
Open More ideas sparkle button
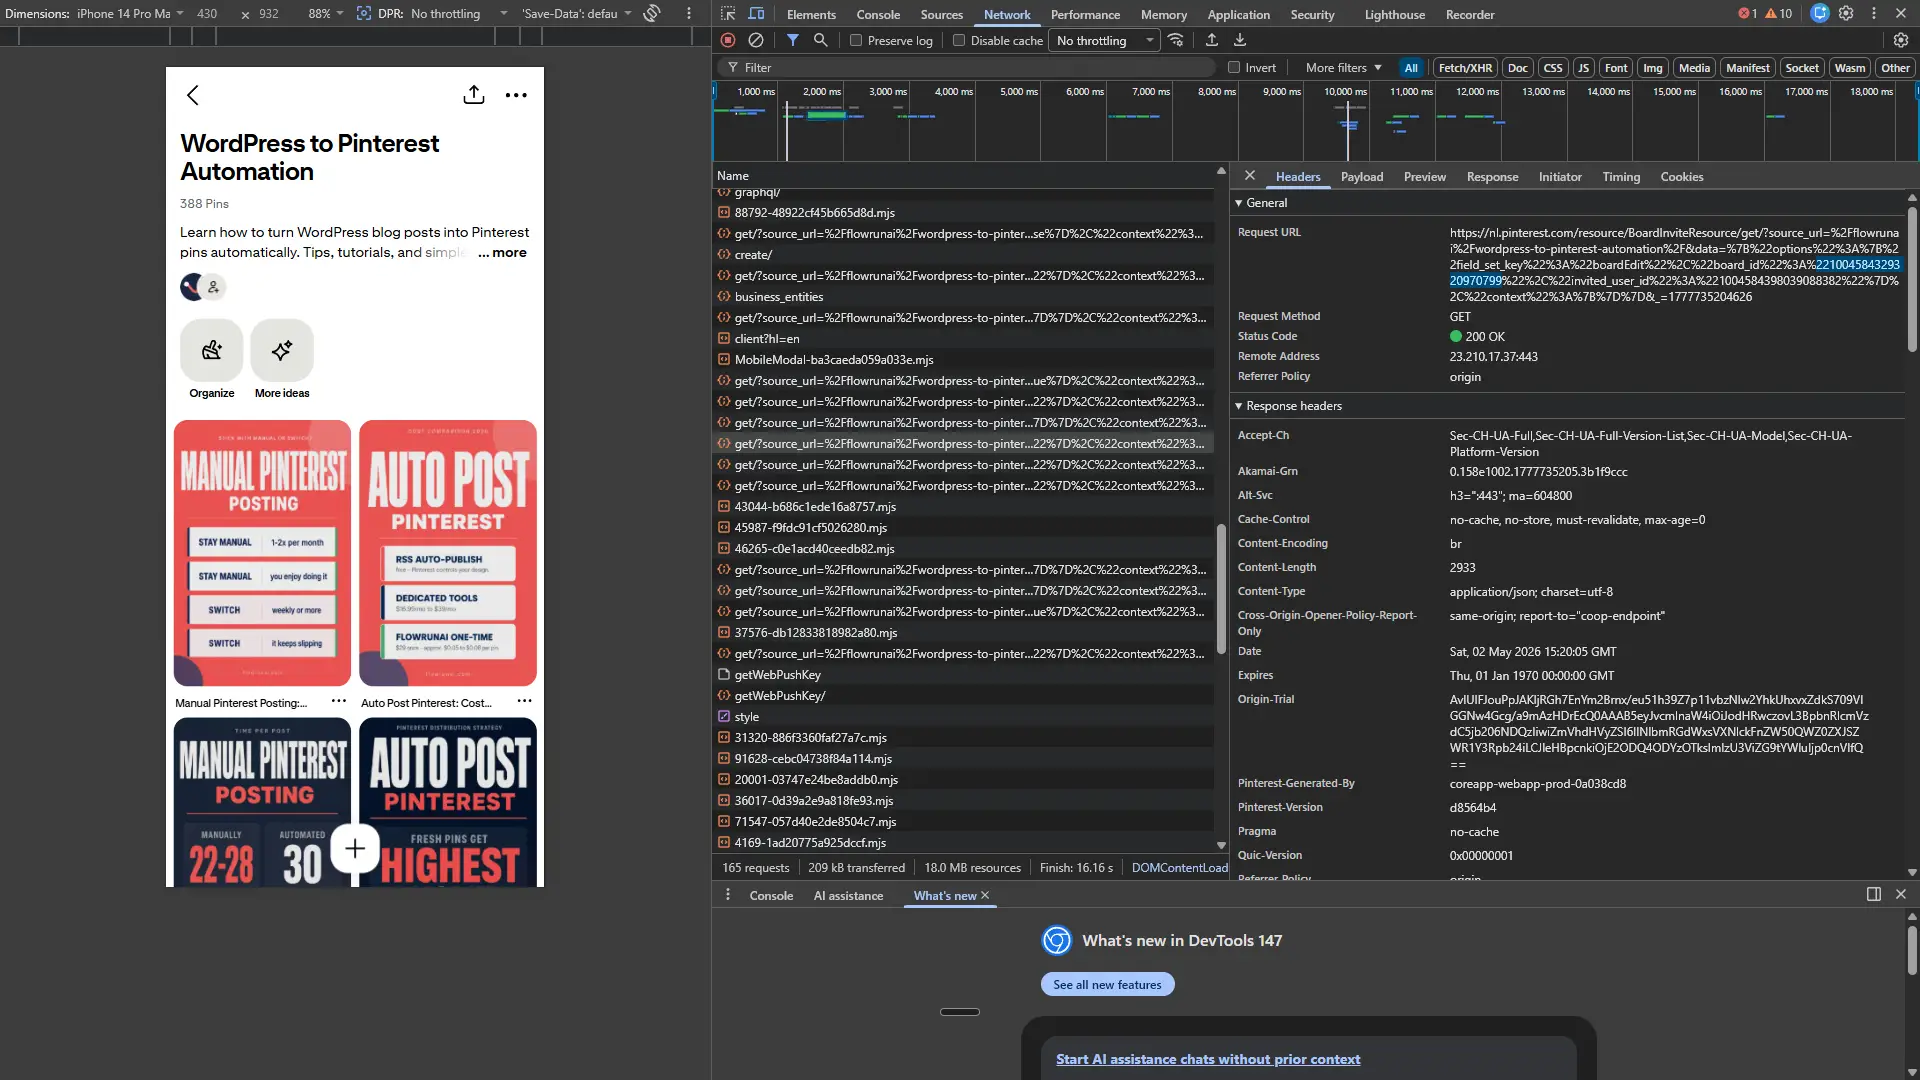pyautogui.click(x=282, y=350)
